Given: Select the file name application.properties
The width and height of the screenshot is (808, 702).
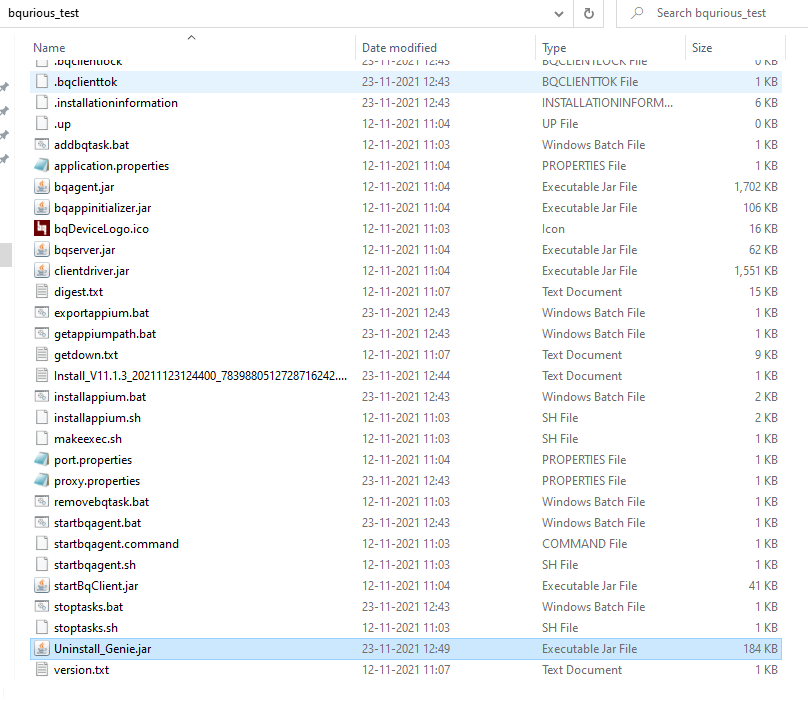Looking at the screenshot, I should pyautogui.click(x=111, y=166).
